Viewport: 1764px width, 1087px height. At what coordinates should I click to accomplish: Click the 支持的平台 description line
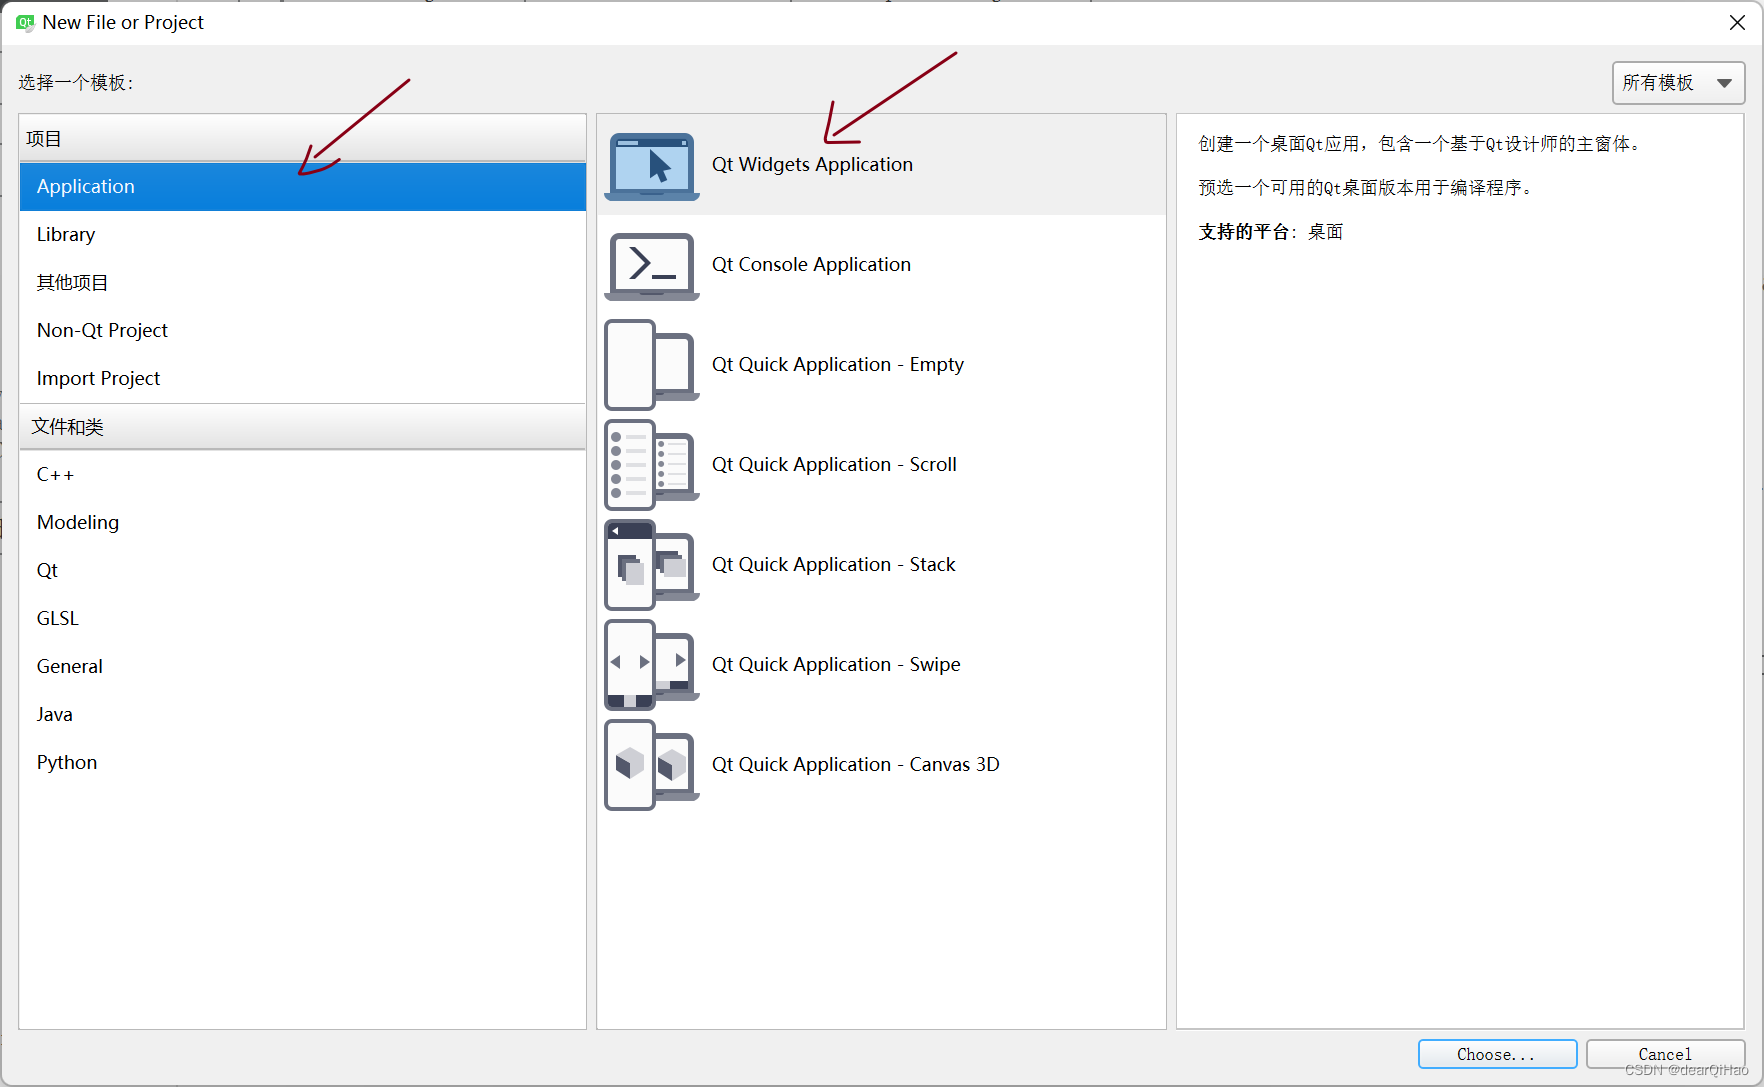pos(1270,232)
